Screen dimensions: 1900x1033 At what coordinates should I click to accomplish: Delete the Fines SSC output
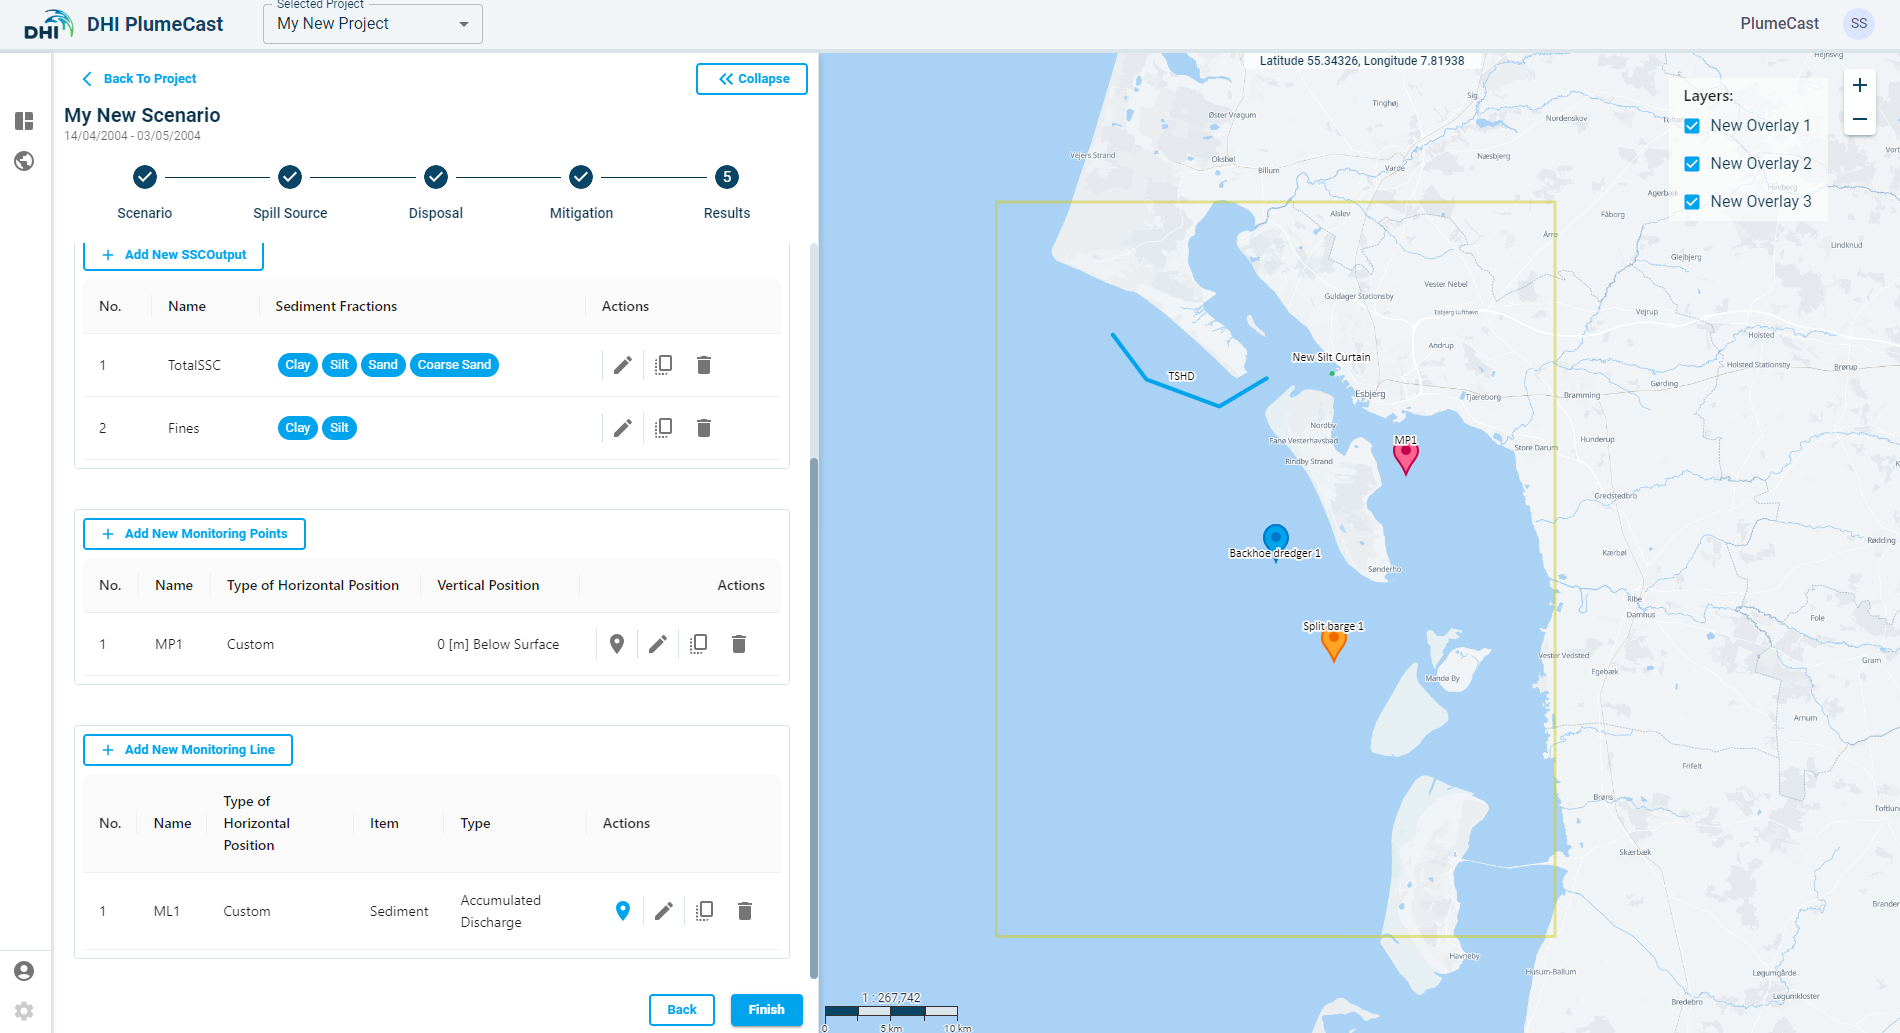click(x=704, y=428)
